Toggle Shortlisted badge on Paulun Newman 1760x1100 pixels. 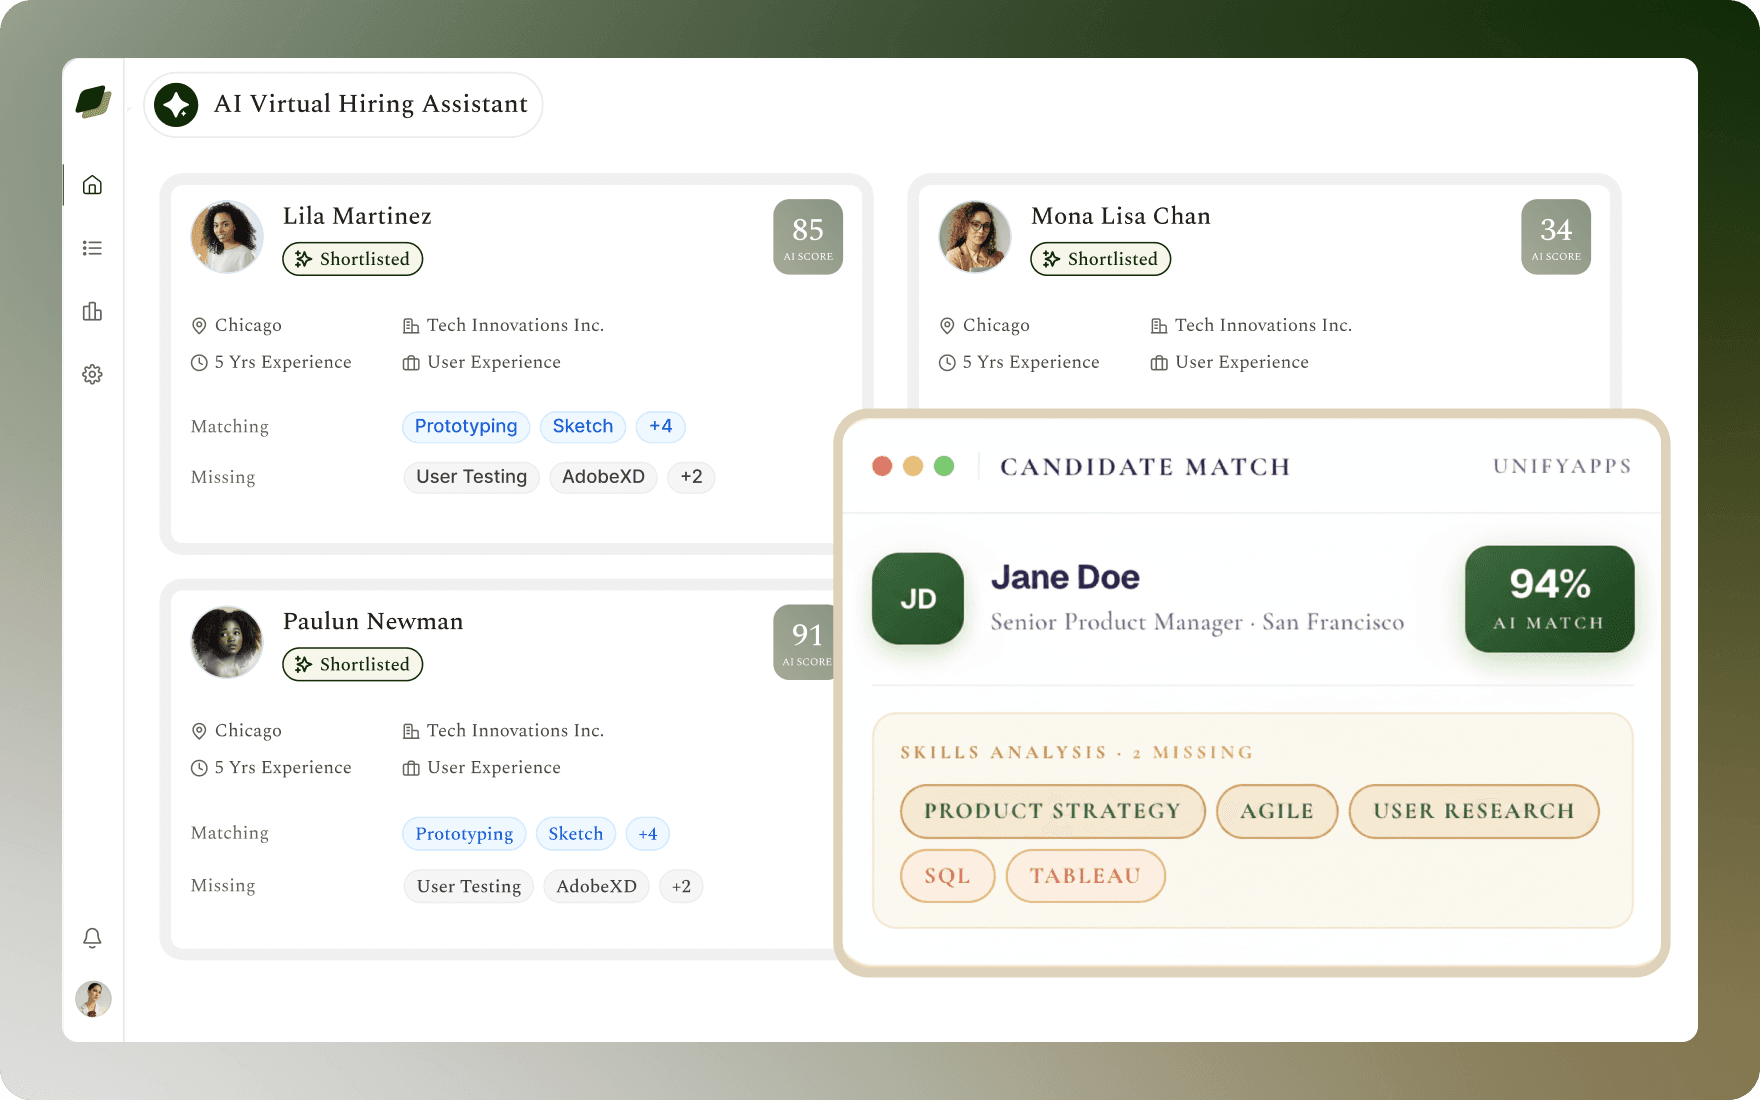tap(353, 664)
